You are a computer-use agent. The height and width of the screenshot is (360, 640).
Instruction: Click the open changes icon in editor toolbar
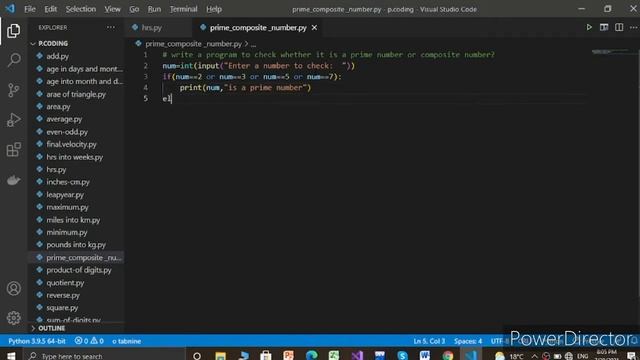coord(604,27)
